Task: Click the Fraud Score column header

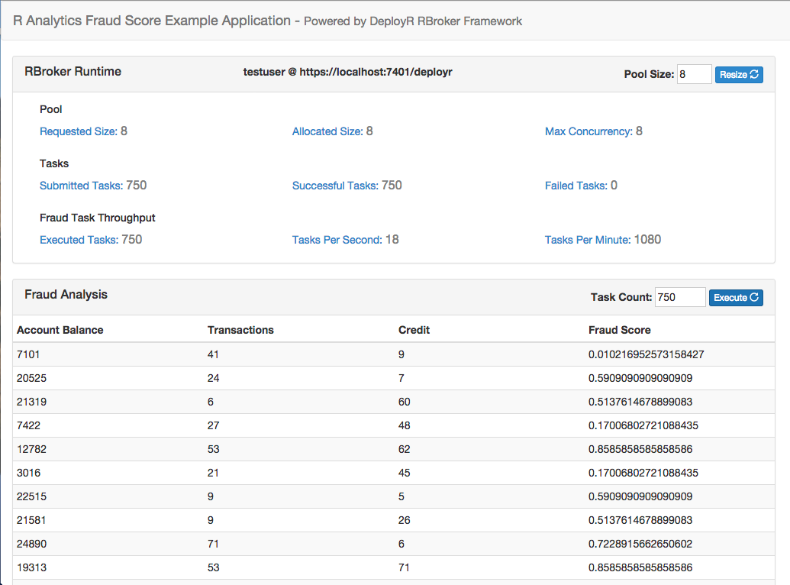Action: 619,330
